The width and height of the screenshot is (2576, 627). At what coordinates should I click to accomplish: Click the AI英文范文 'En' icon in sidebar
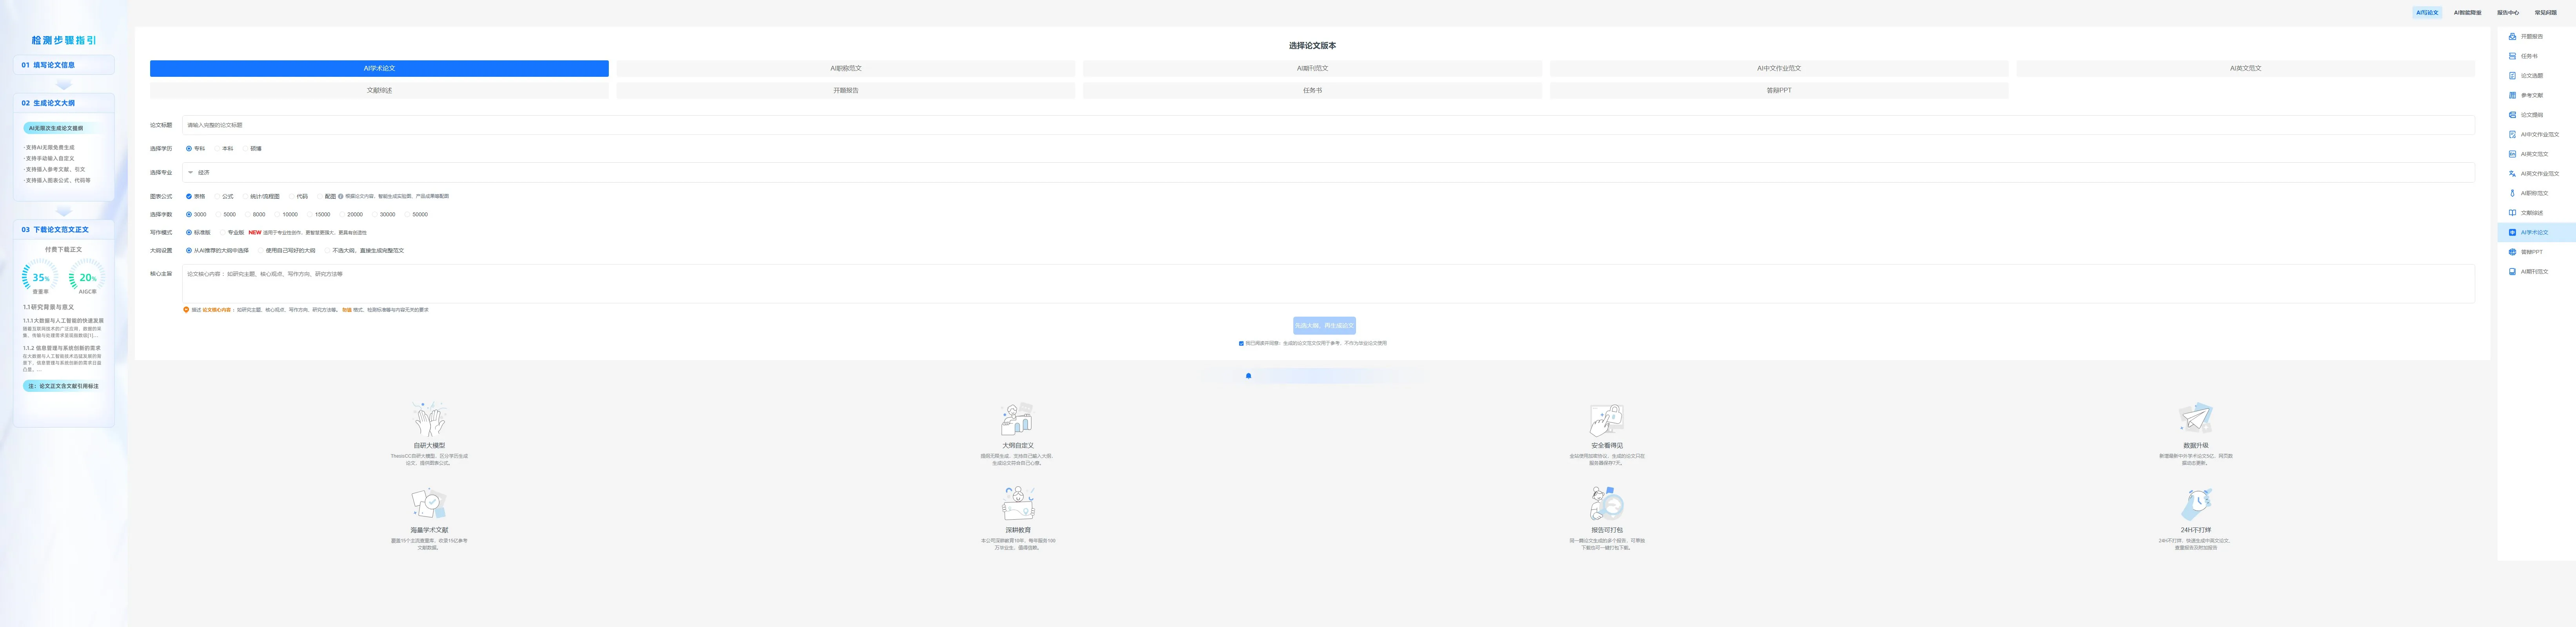pyautogui.click(x=2512, y=154)
